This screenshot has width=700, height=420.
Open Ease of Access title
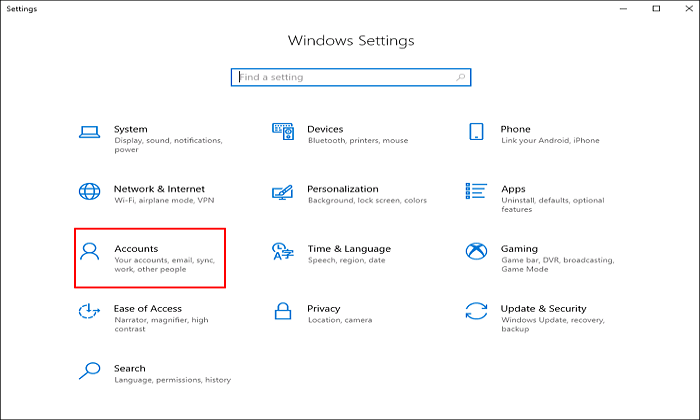coord(148,308)
